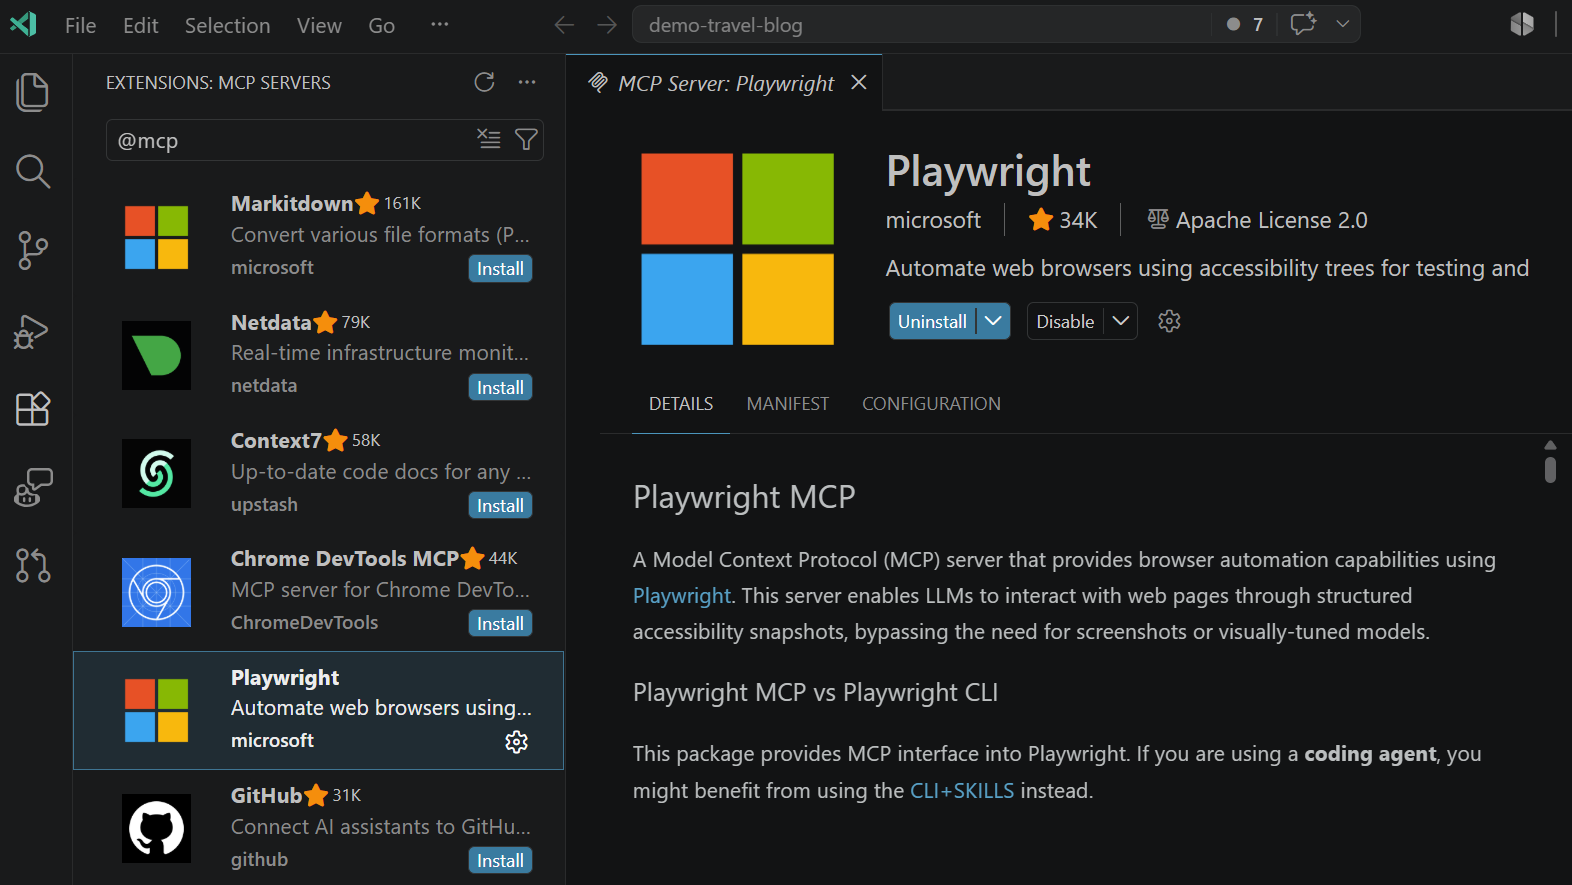Uninstall the Playwright MCP server
Screen dimensions: 1572x885
pos(932,321)
